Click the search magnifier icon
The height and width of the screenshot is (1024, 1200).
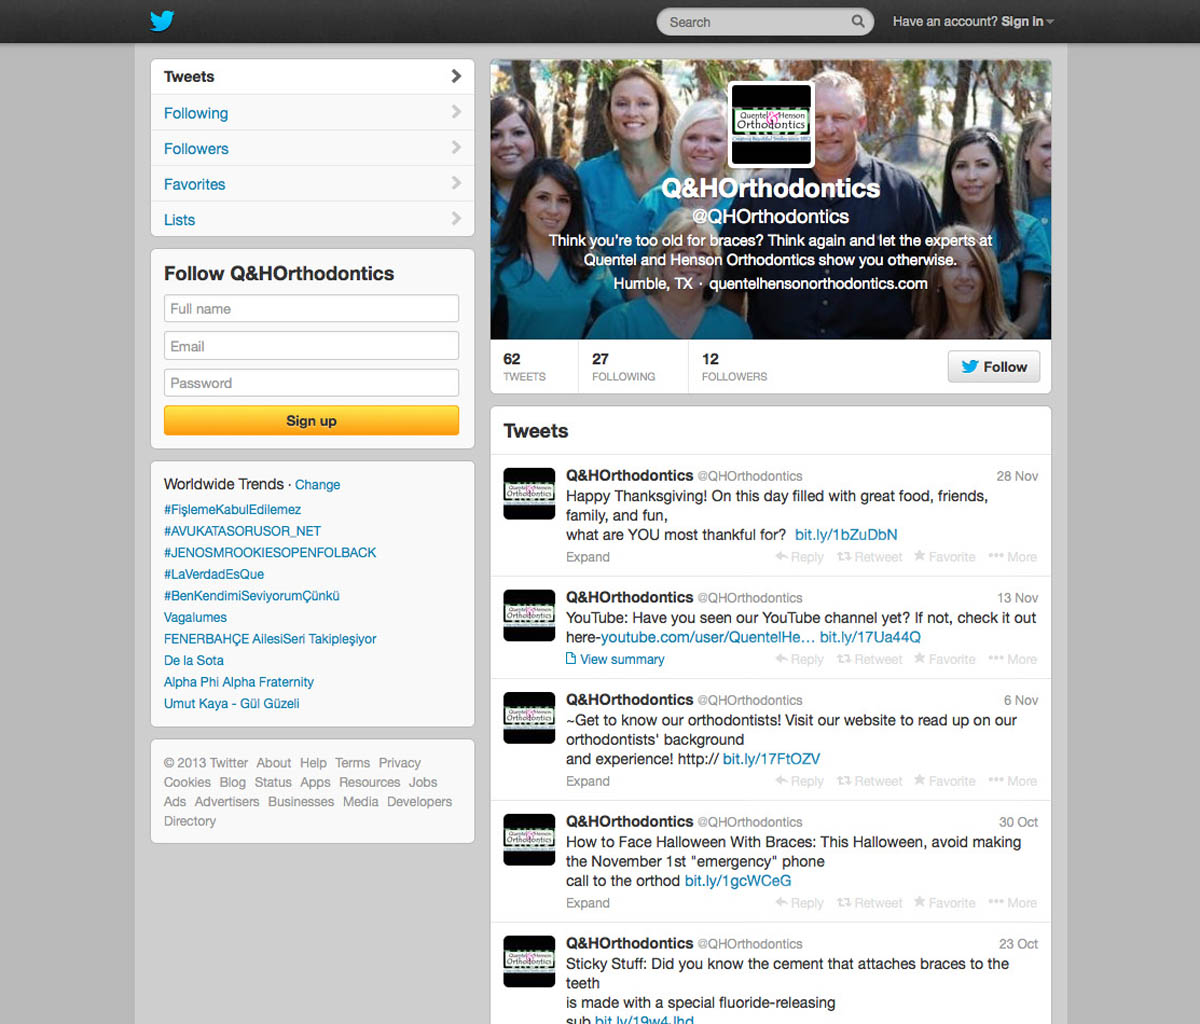coord(857,21)
